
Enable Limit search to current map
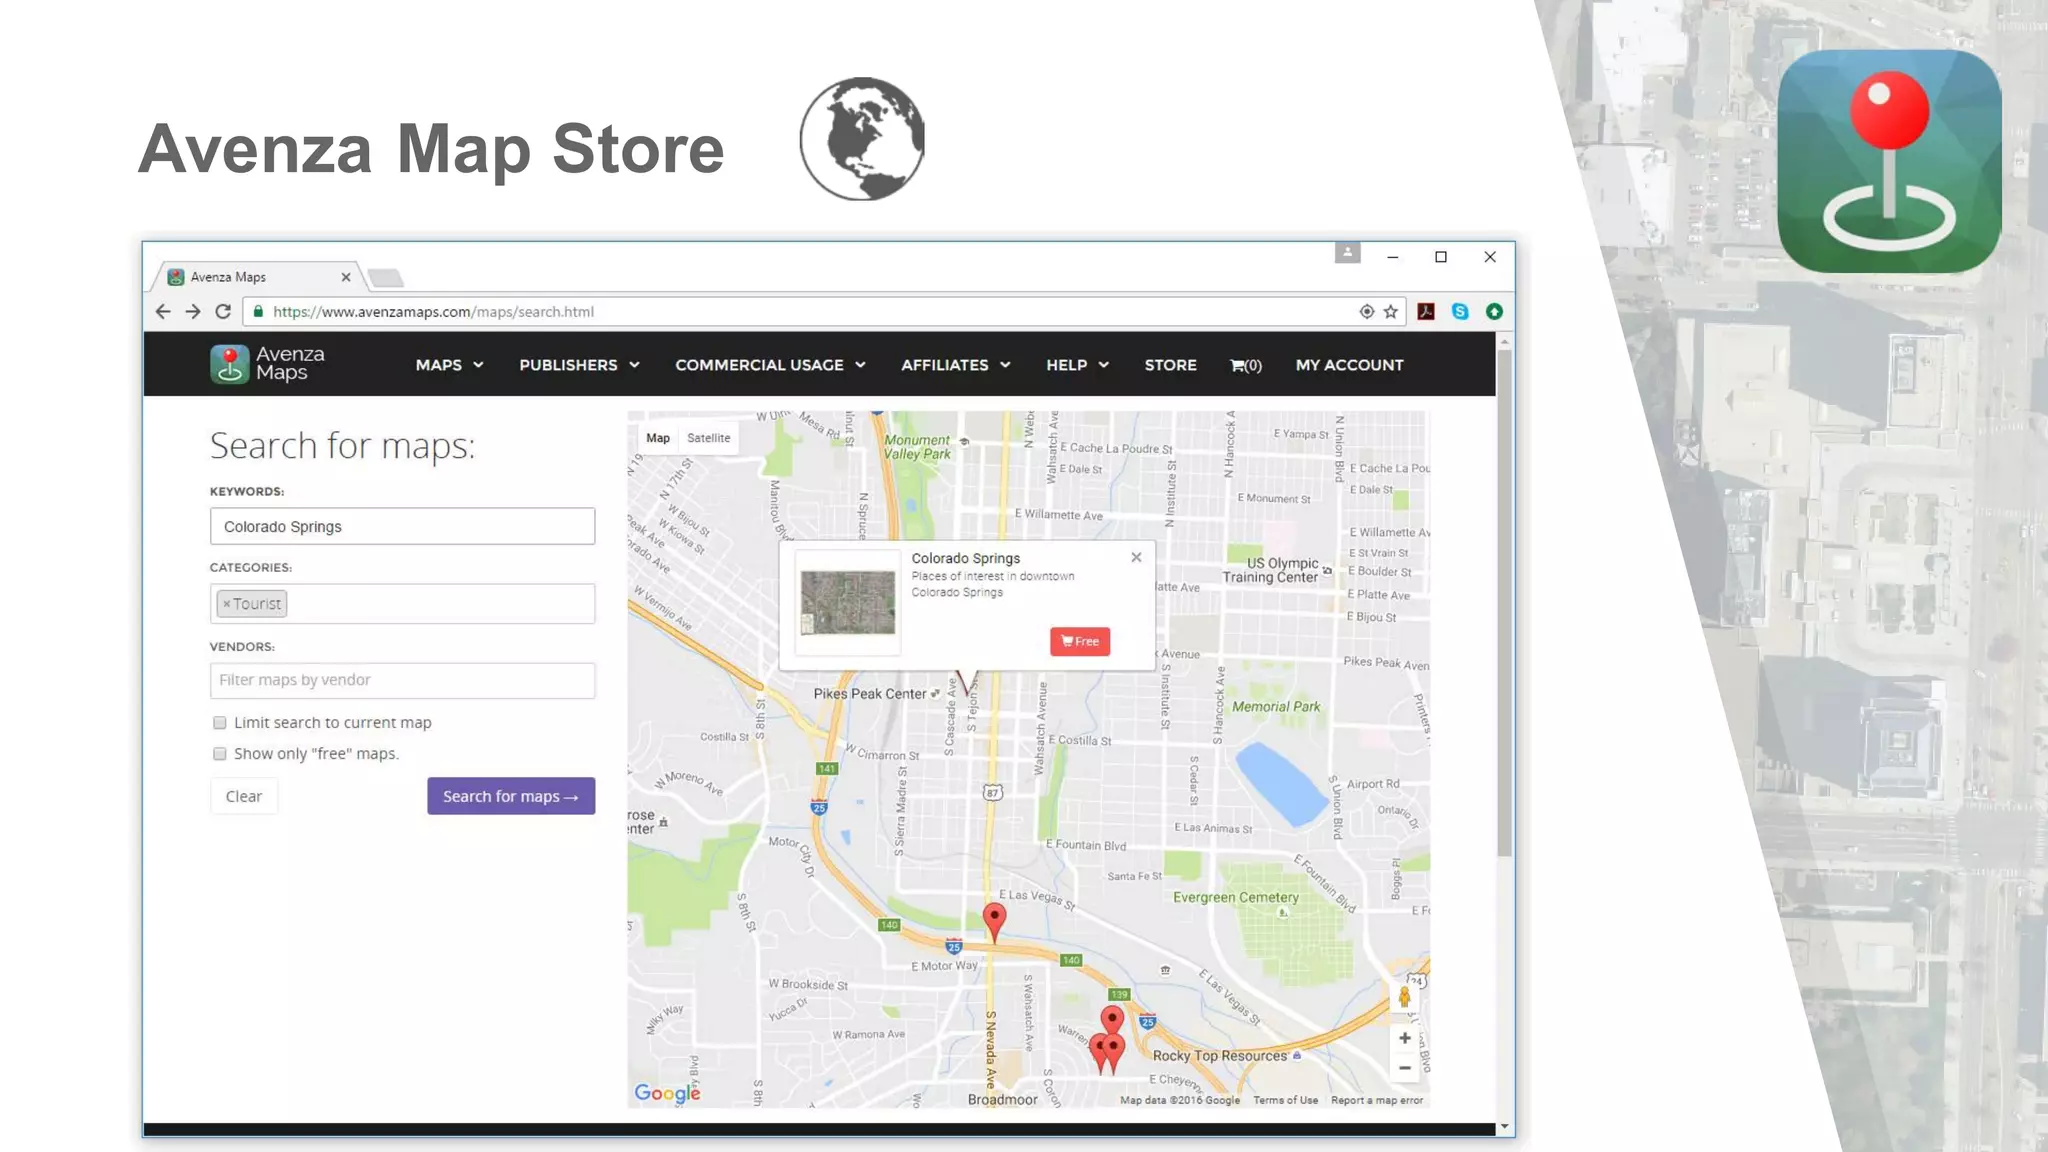[220, 723]
